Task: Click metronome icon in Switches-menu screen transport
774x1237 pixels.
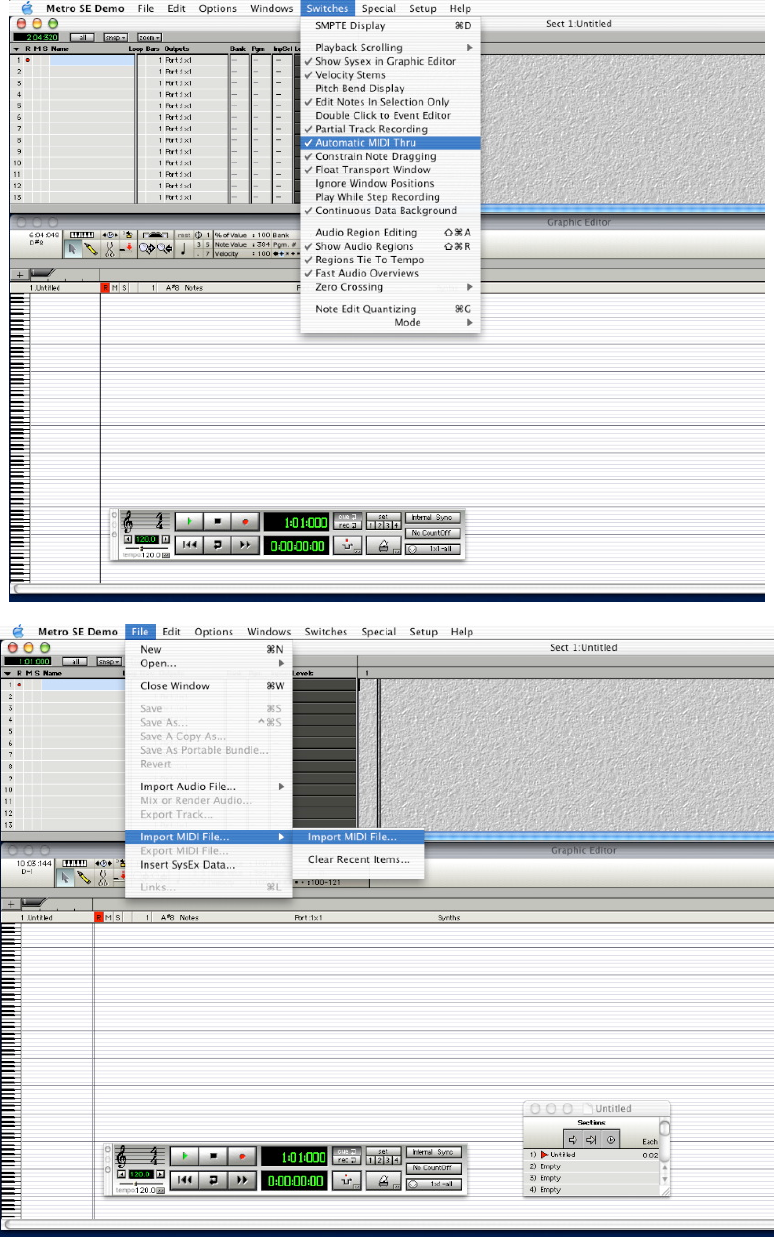Action: [384, 545]
